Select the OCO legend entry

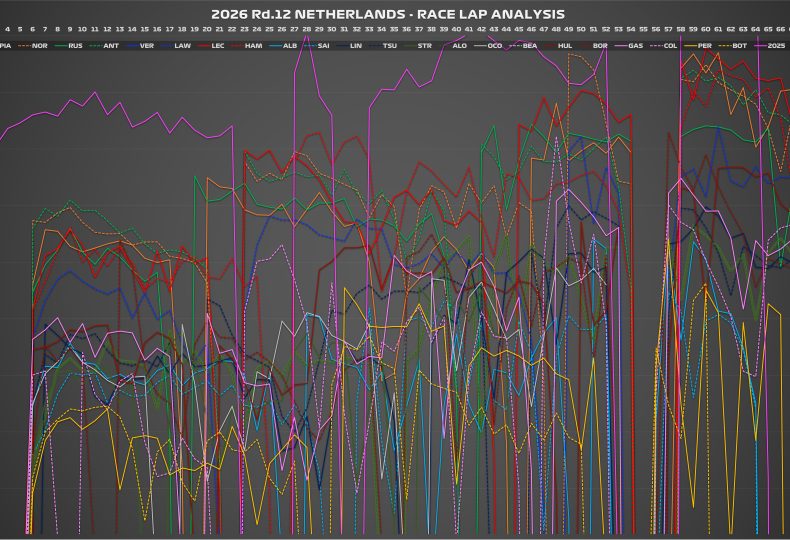[488, 46]
